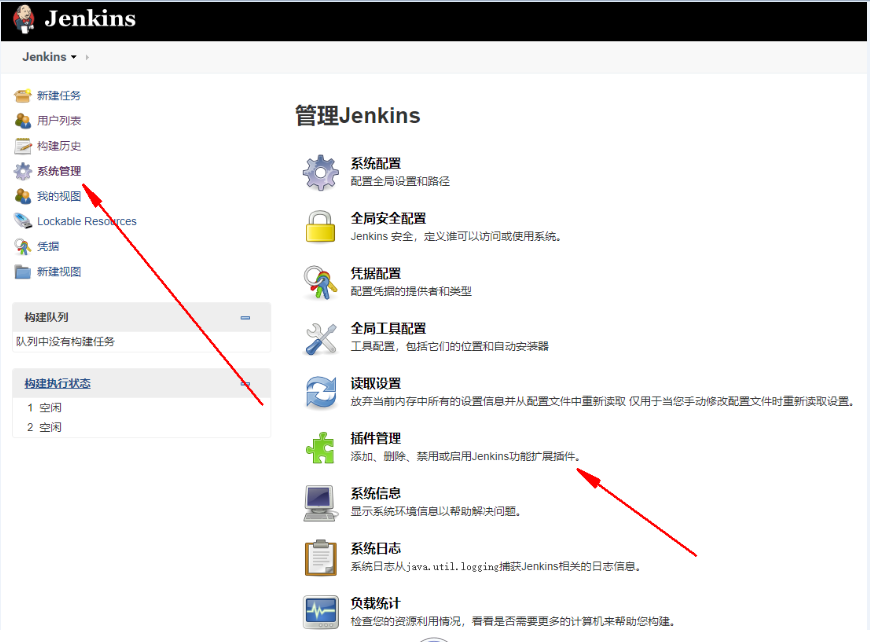870x642 pixels.
Task: Open the 我的视图 link
Action: [x=59, y=196]
